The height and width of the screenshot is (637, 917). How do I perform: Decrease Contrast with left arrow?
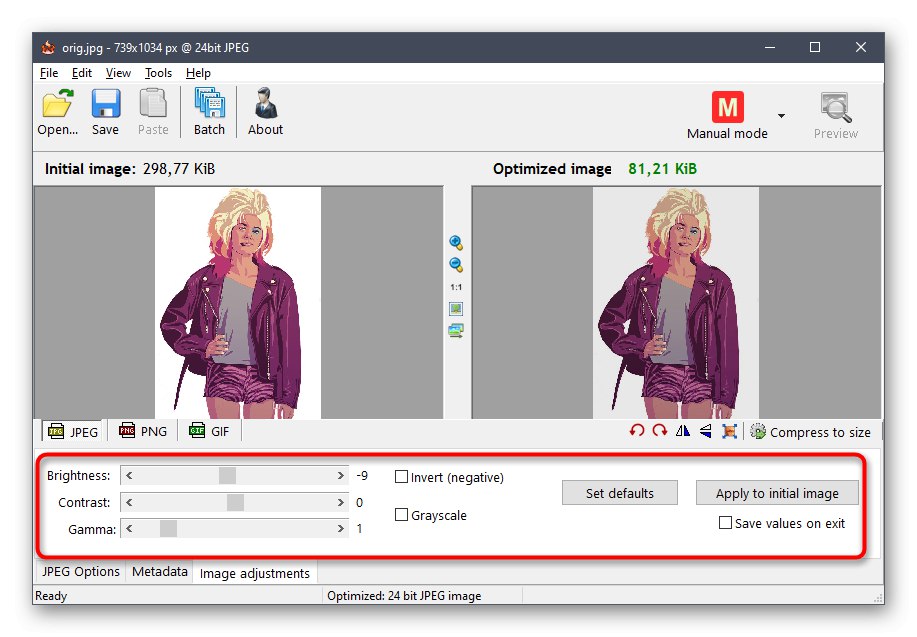[129, 502]
